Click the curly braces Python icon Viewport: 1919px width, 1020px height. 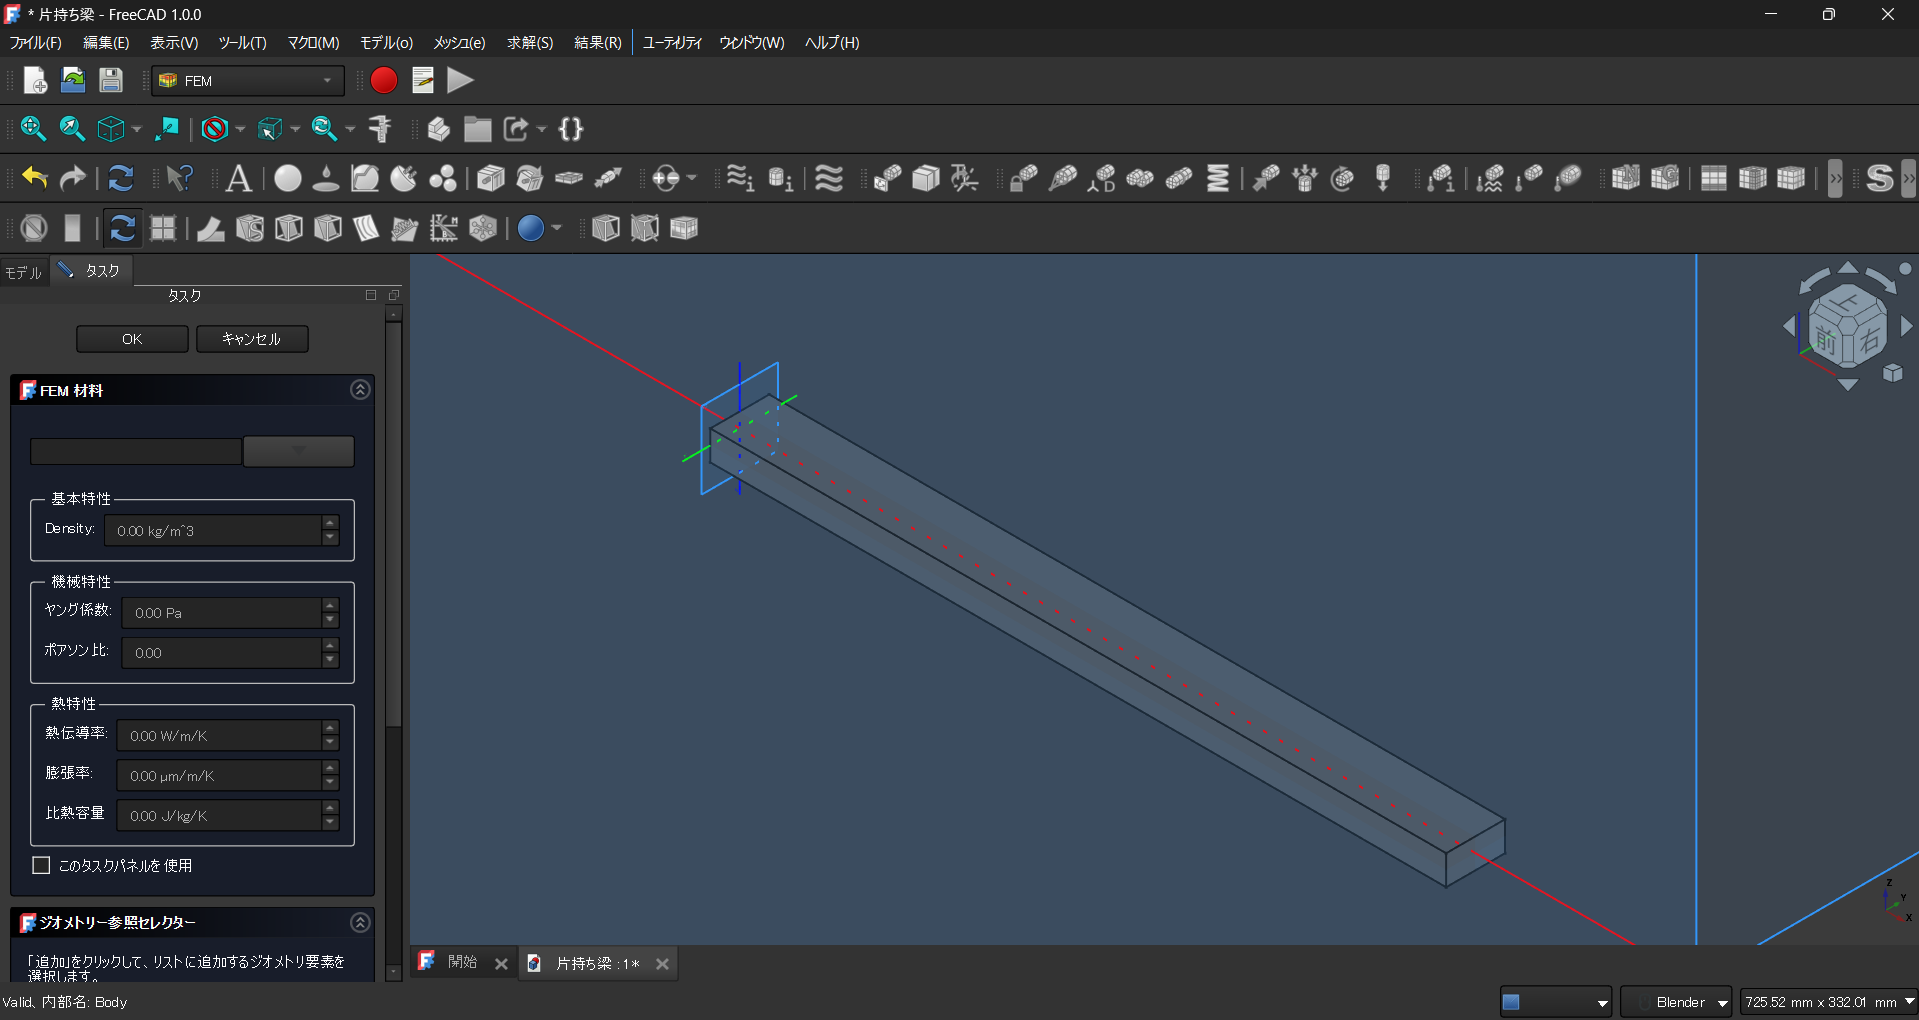point(571,129)
